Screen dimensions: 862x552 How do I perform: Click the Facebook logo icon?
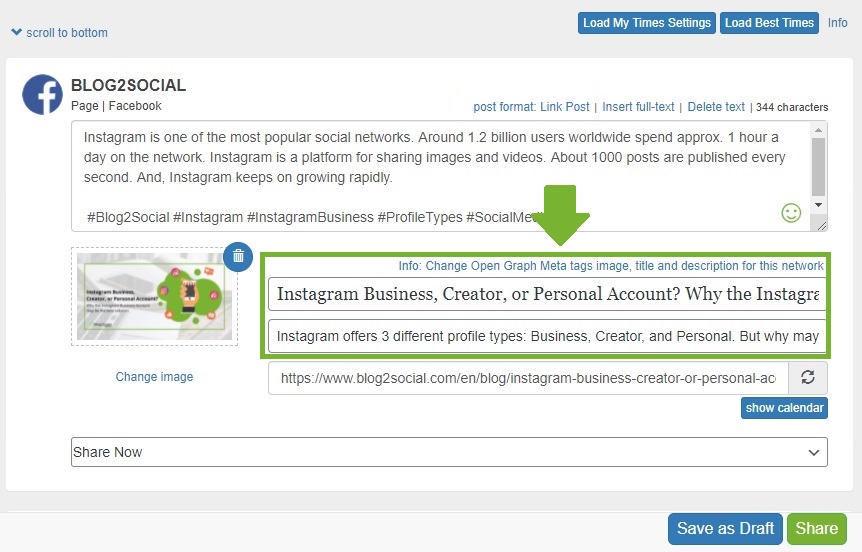coord(42,95)
